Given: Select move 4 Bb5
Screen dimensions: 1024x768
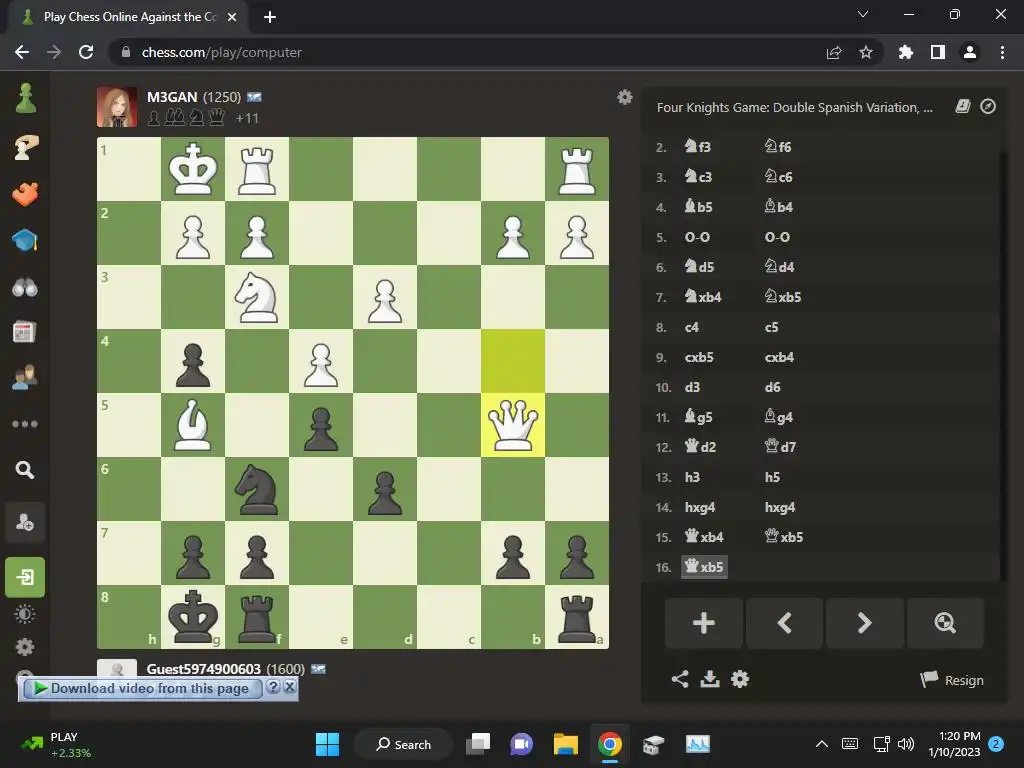Looking at the screenshot, I should click(698, 206).
